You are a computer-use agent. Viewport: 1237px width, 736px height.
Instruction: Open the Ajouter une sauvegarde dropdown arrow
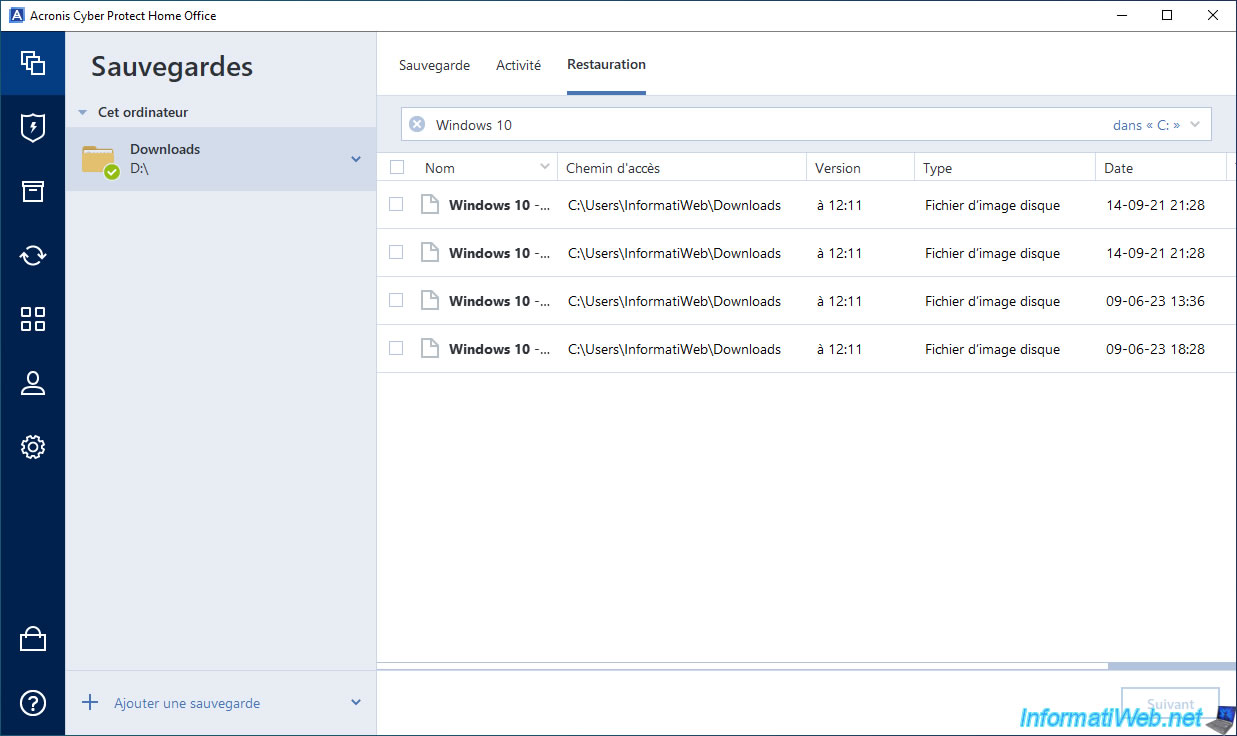click(x=356, y=703)
